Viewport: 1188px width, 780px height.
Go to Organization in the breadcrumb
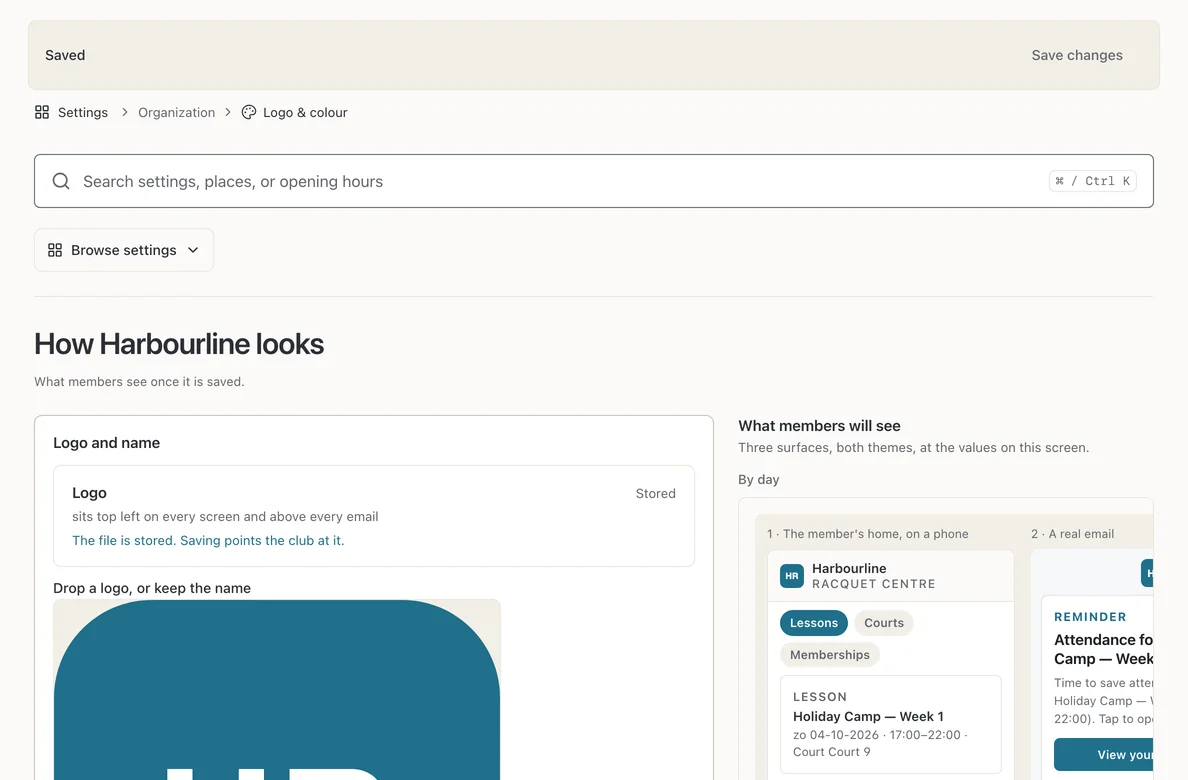point(177,112)
